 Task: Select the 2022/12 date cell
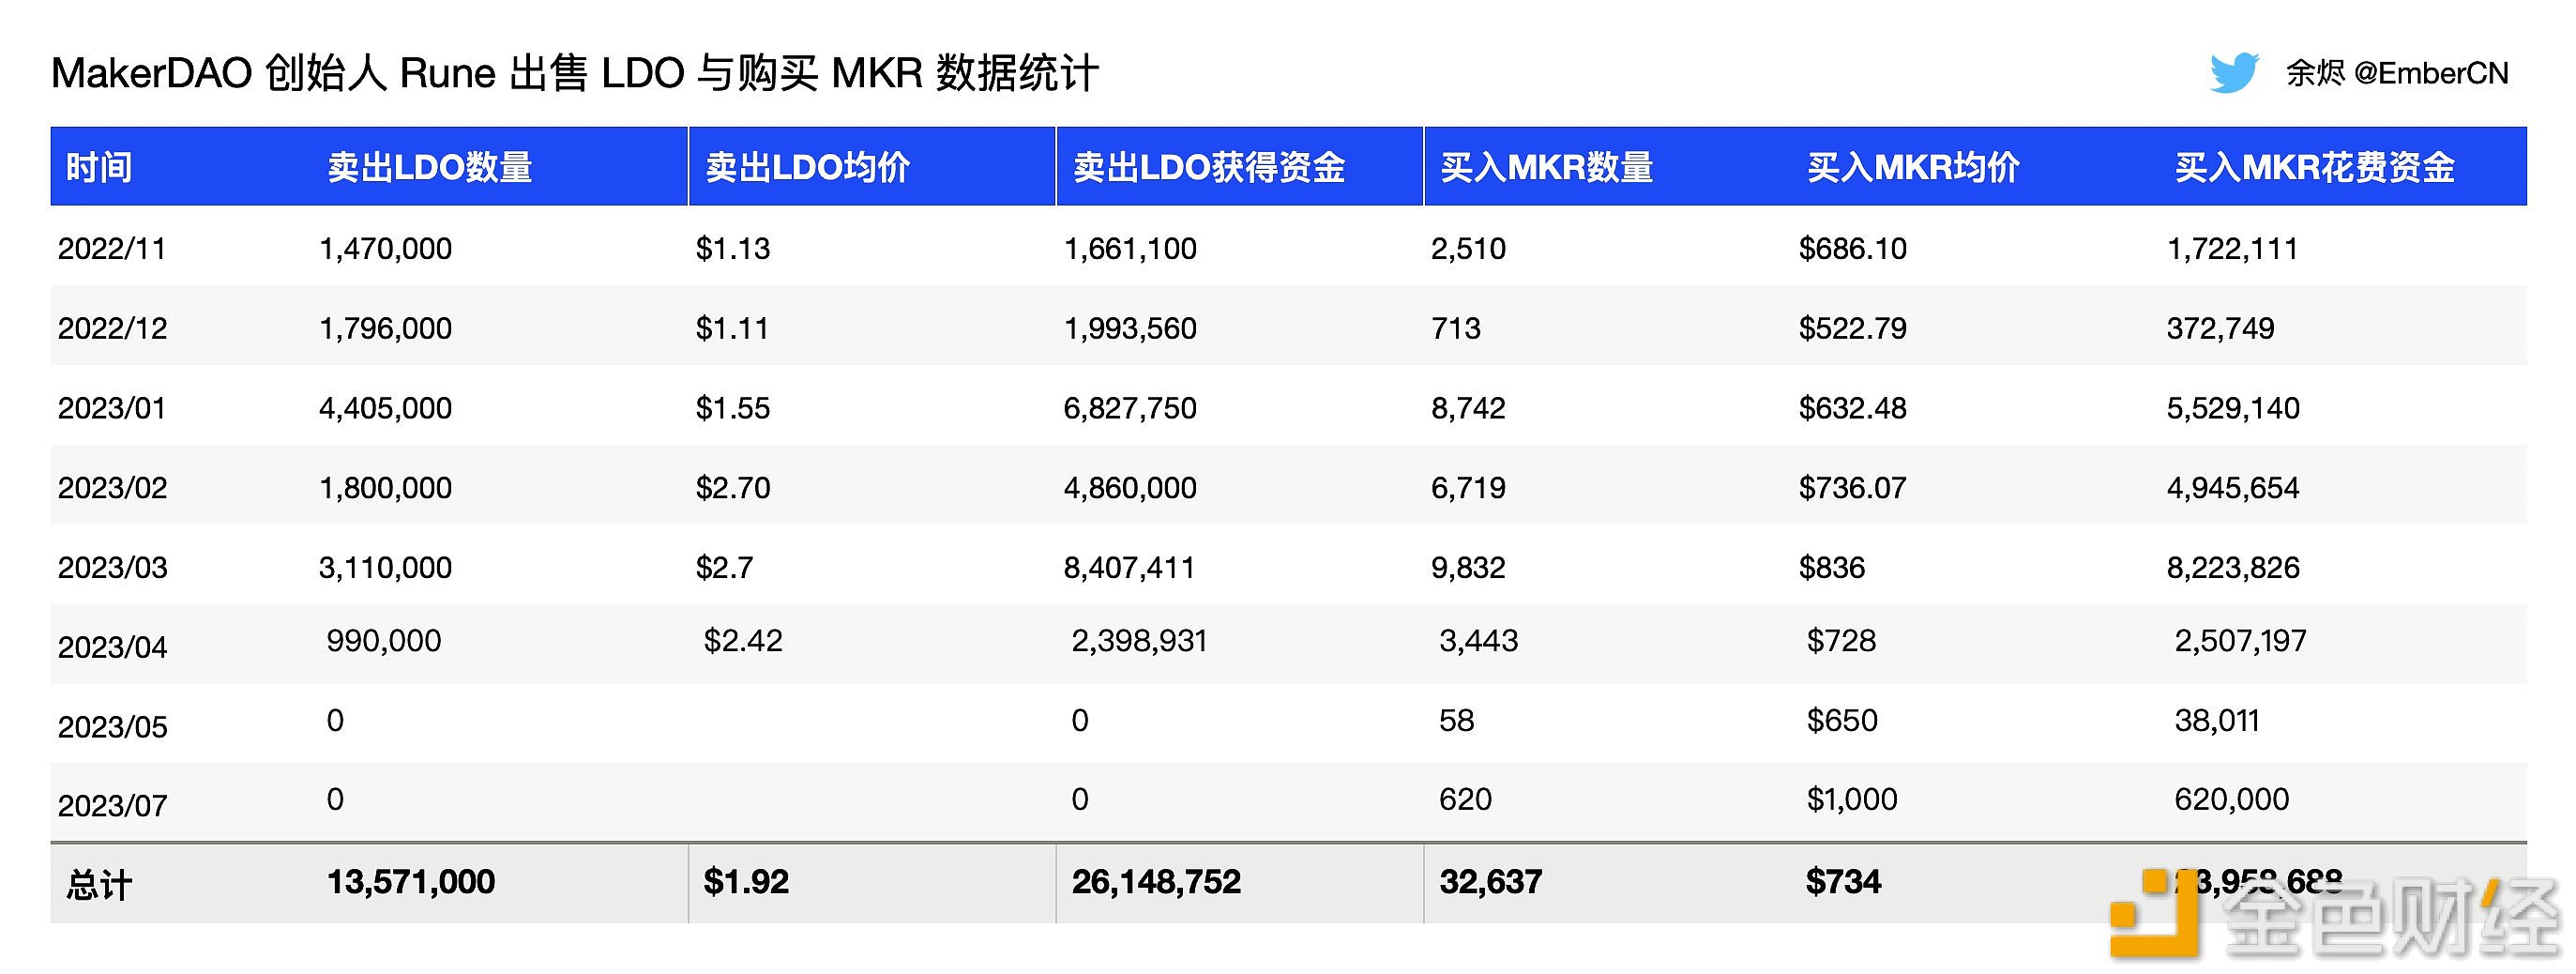(112, 328)
